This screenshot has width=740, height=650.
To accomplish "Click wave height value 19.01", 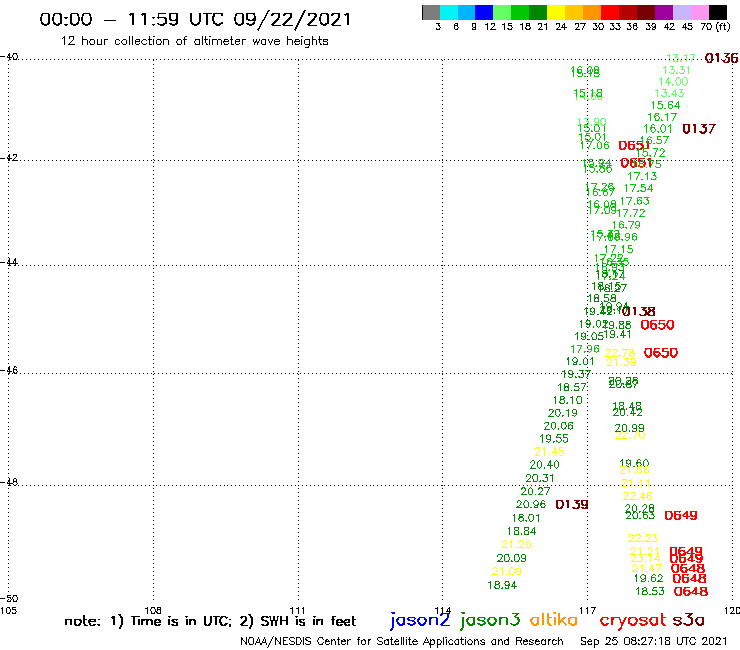I will point(580,362).
